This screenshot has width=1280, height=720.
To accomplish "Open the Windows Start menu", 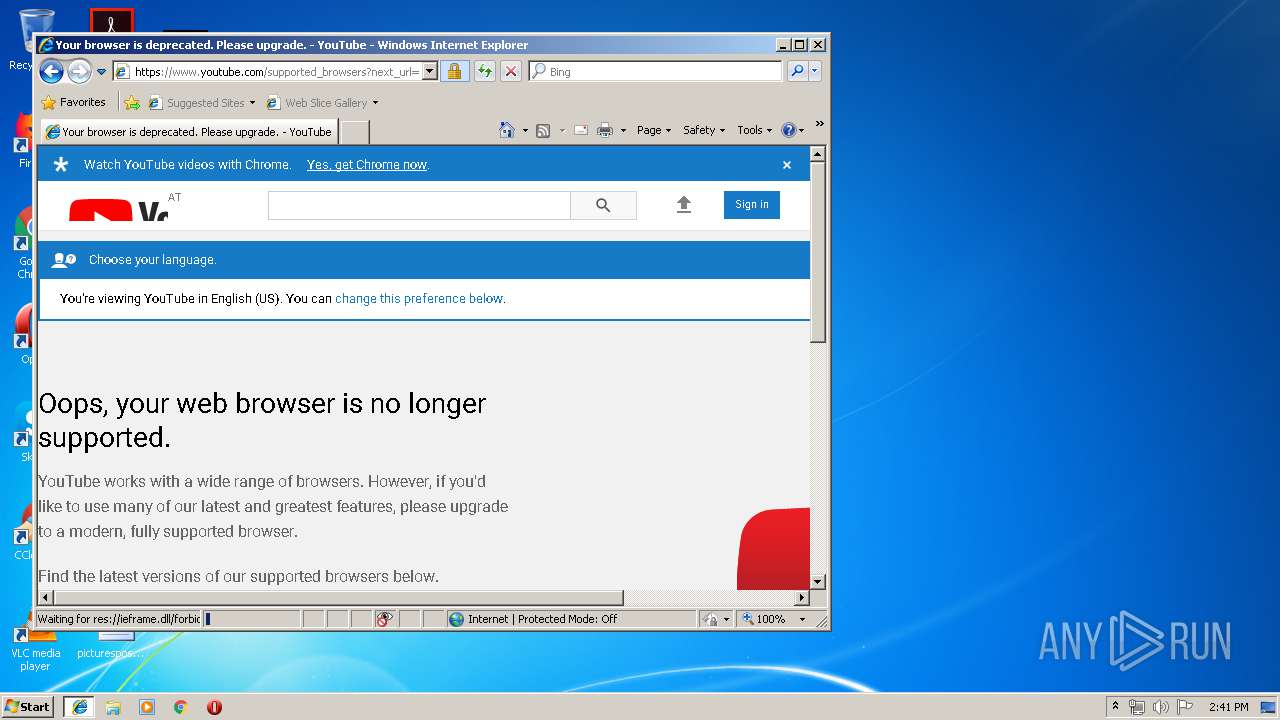I will click(27, 707).
